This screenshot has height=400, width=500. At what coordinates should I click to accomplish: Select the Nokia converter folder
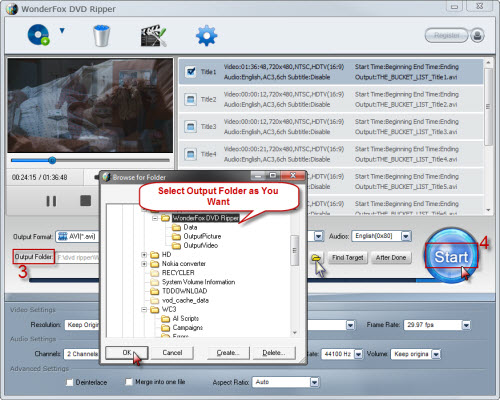[184, 264]
